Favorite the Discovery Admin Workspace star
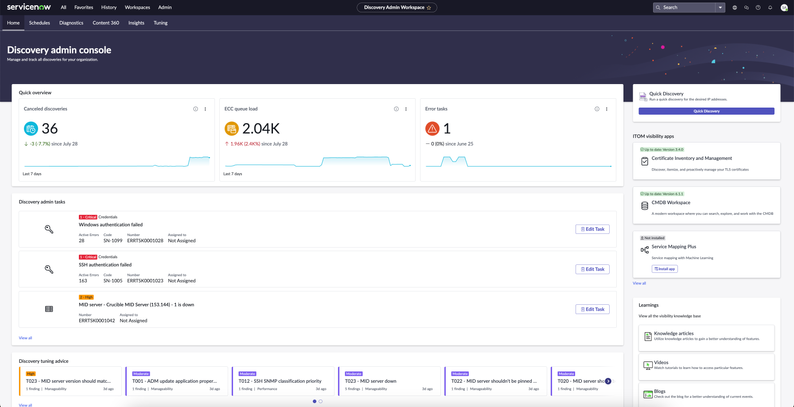The image size is (794, 407). point(429,8)
